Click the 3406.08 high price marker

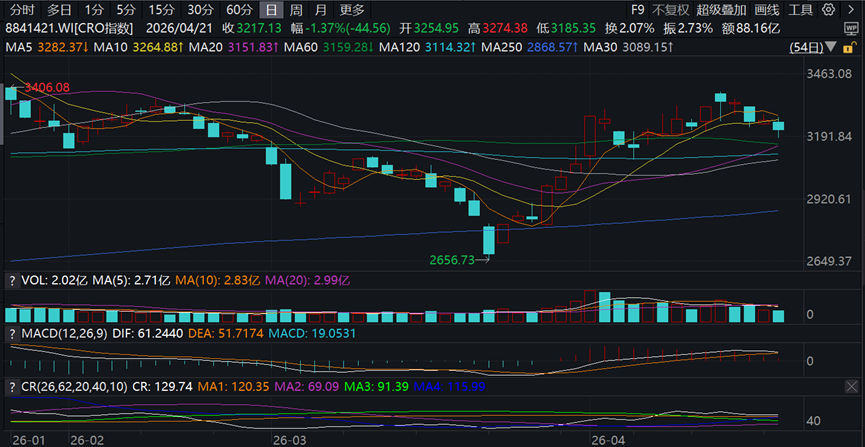pyautogui.click(x=46, y=87)
